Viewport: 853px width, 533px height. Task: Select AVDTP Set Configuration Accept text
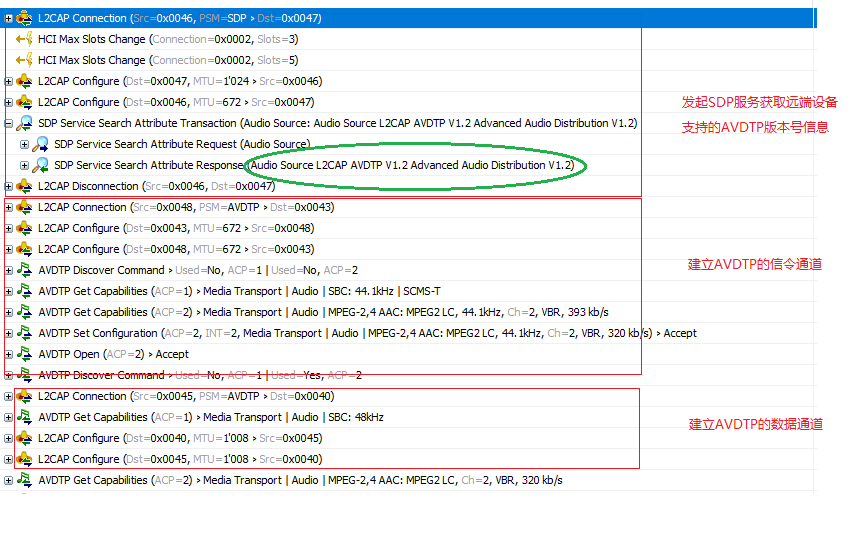pyautogui.click(x=367, y=333)
